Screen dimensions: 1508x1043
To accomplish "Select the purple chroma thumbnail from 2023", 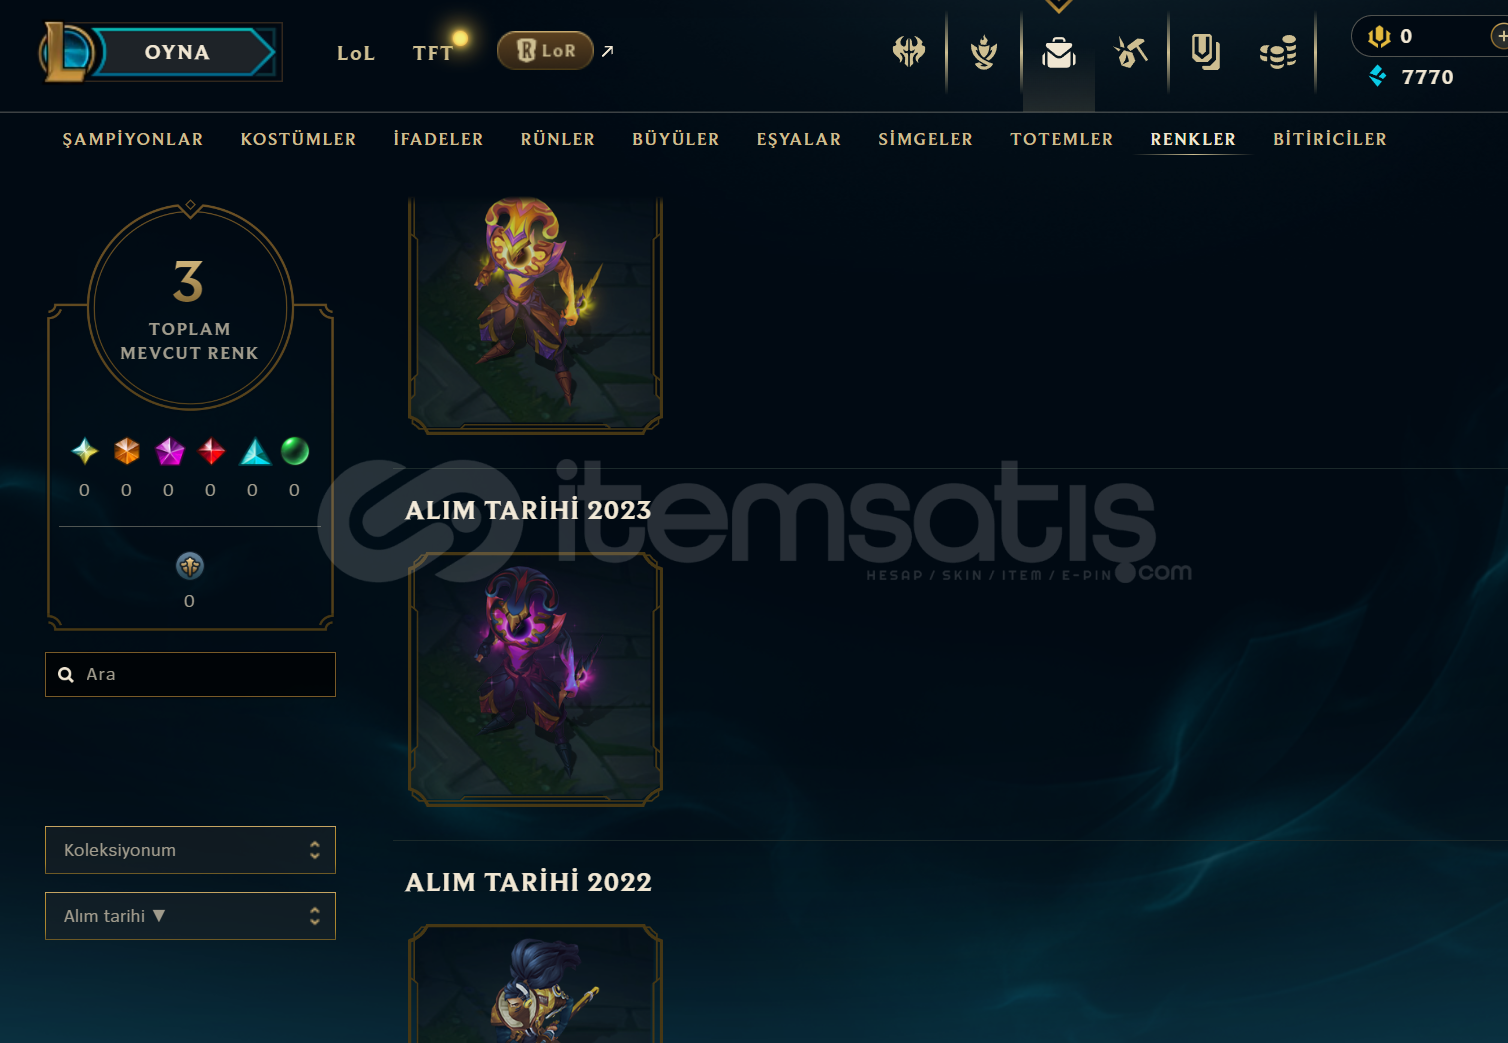I will pos(535,679).
